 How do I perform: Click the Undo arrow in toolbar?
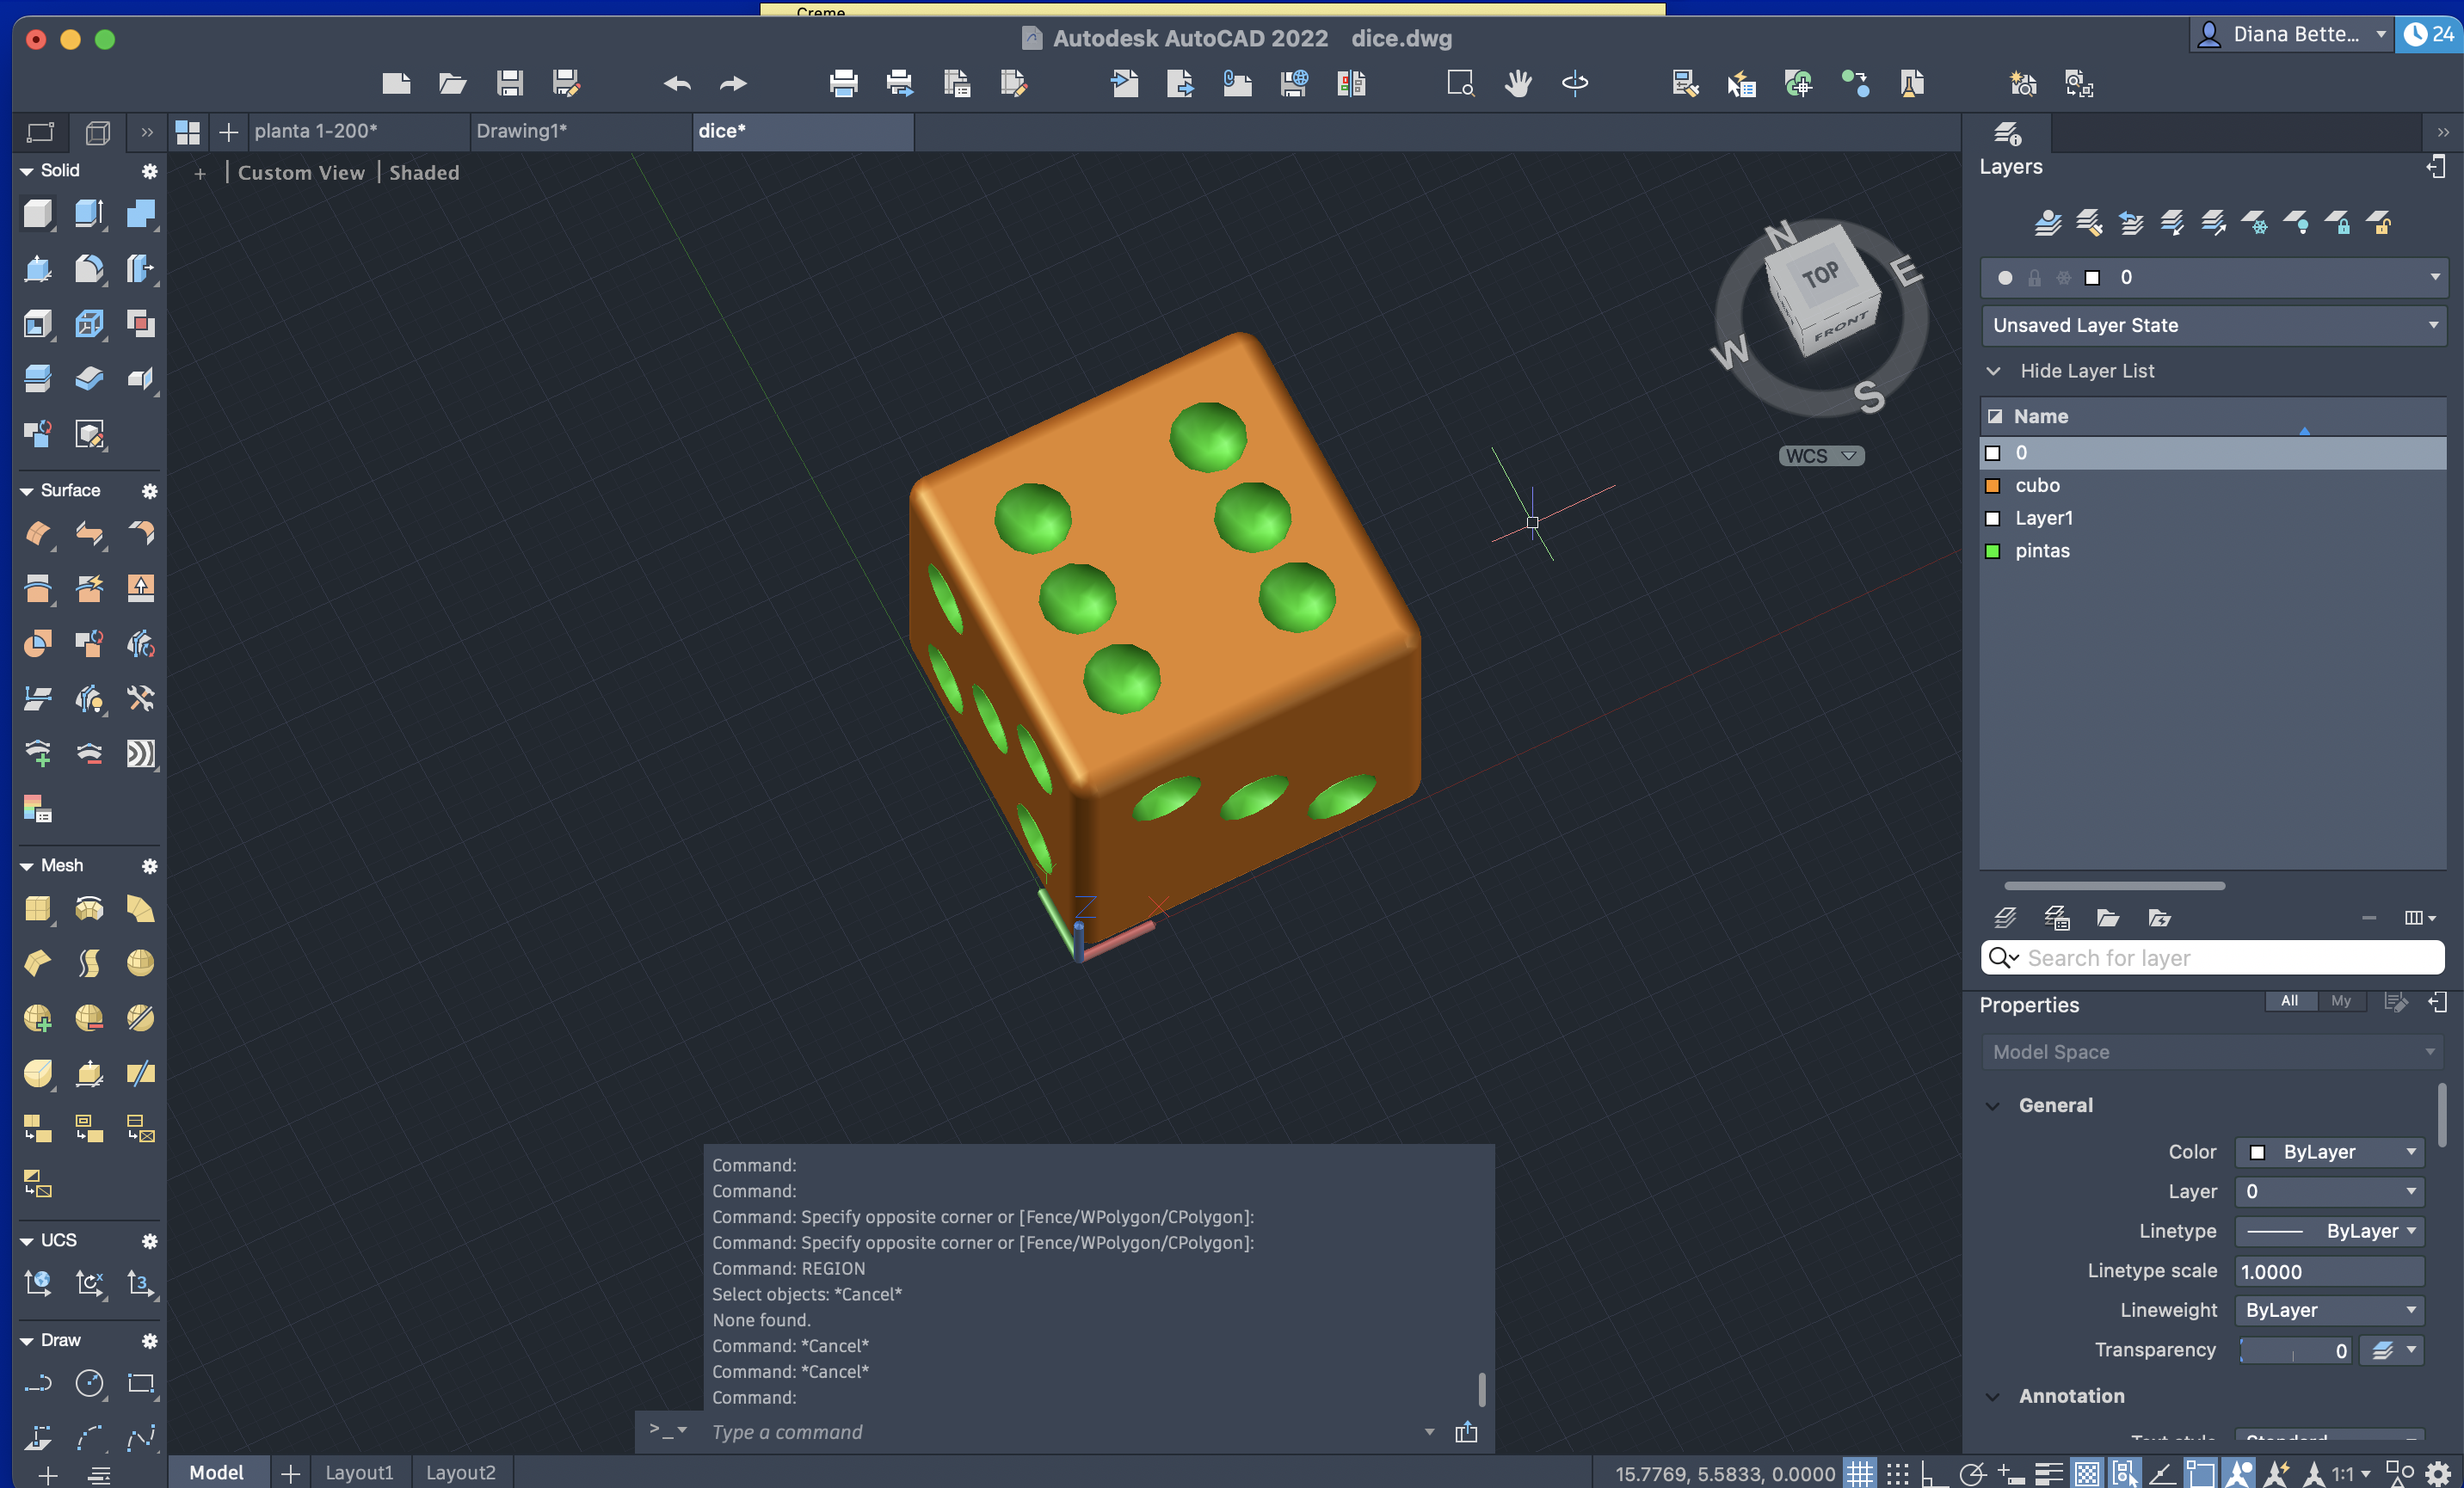click(677, 84)
